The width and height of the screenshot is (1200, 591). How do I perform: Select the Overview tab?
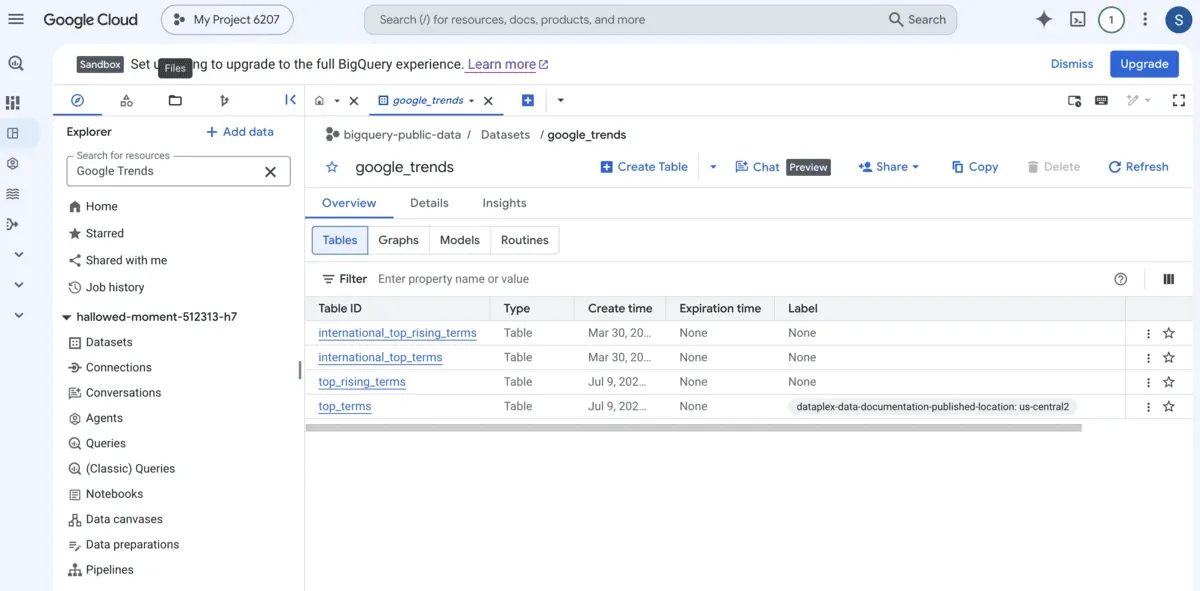(x=349, y=203)
